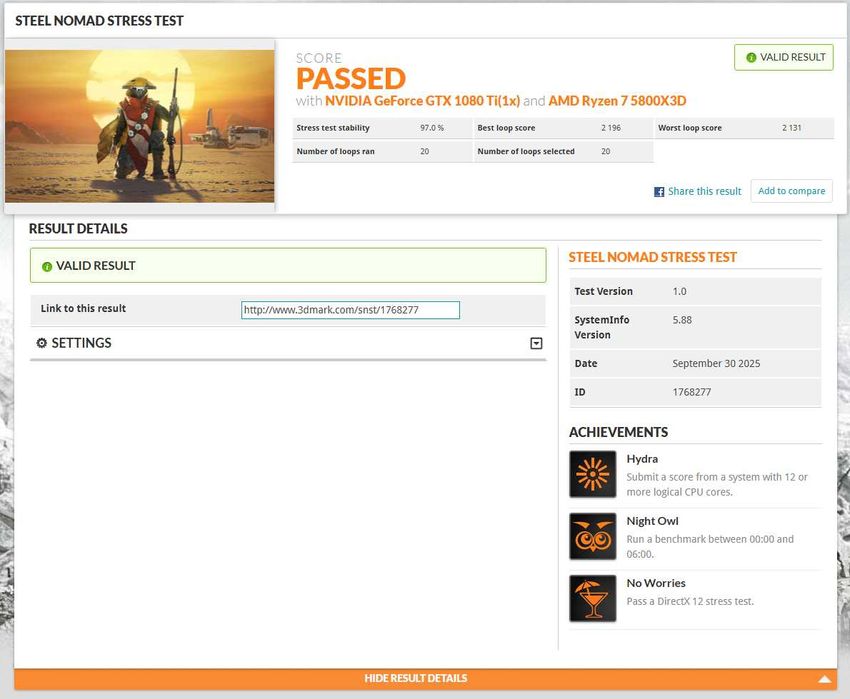Viewport: 850px width, 699px height.
Task: Click the Result Details heading
Action: (78, 228)
